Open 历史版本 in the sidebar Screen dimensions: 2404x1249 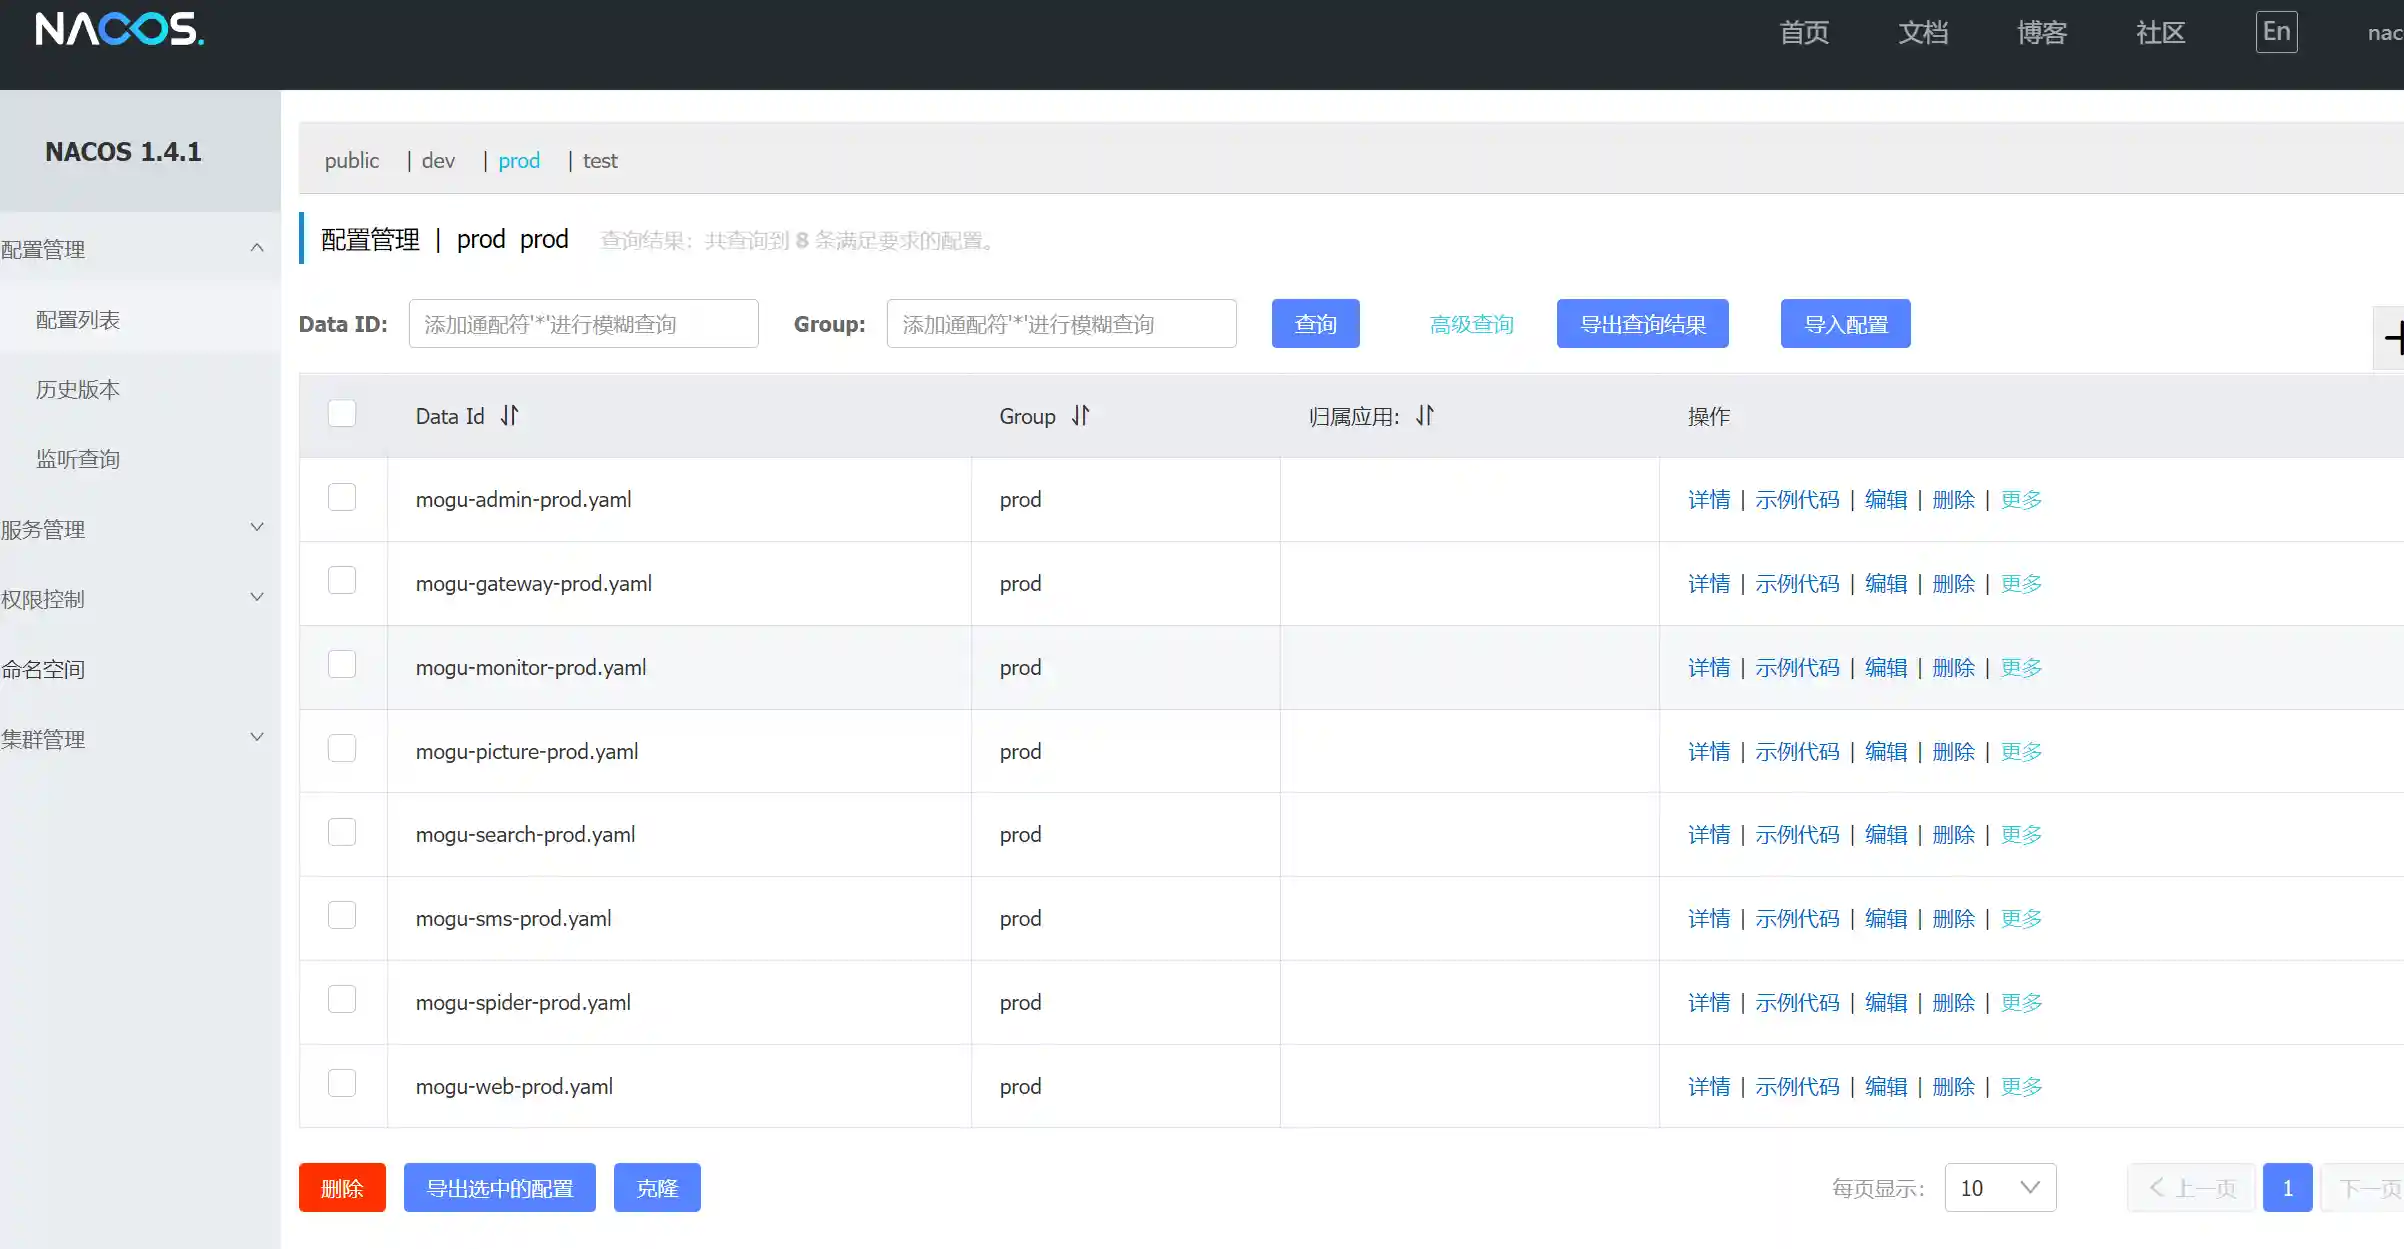[x=78, y=389]
